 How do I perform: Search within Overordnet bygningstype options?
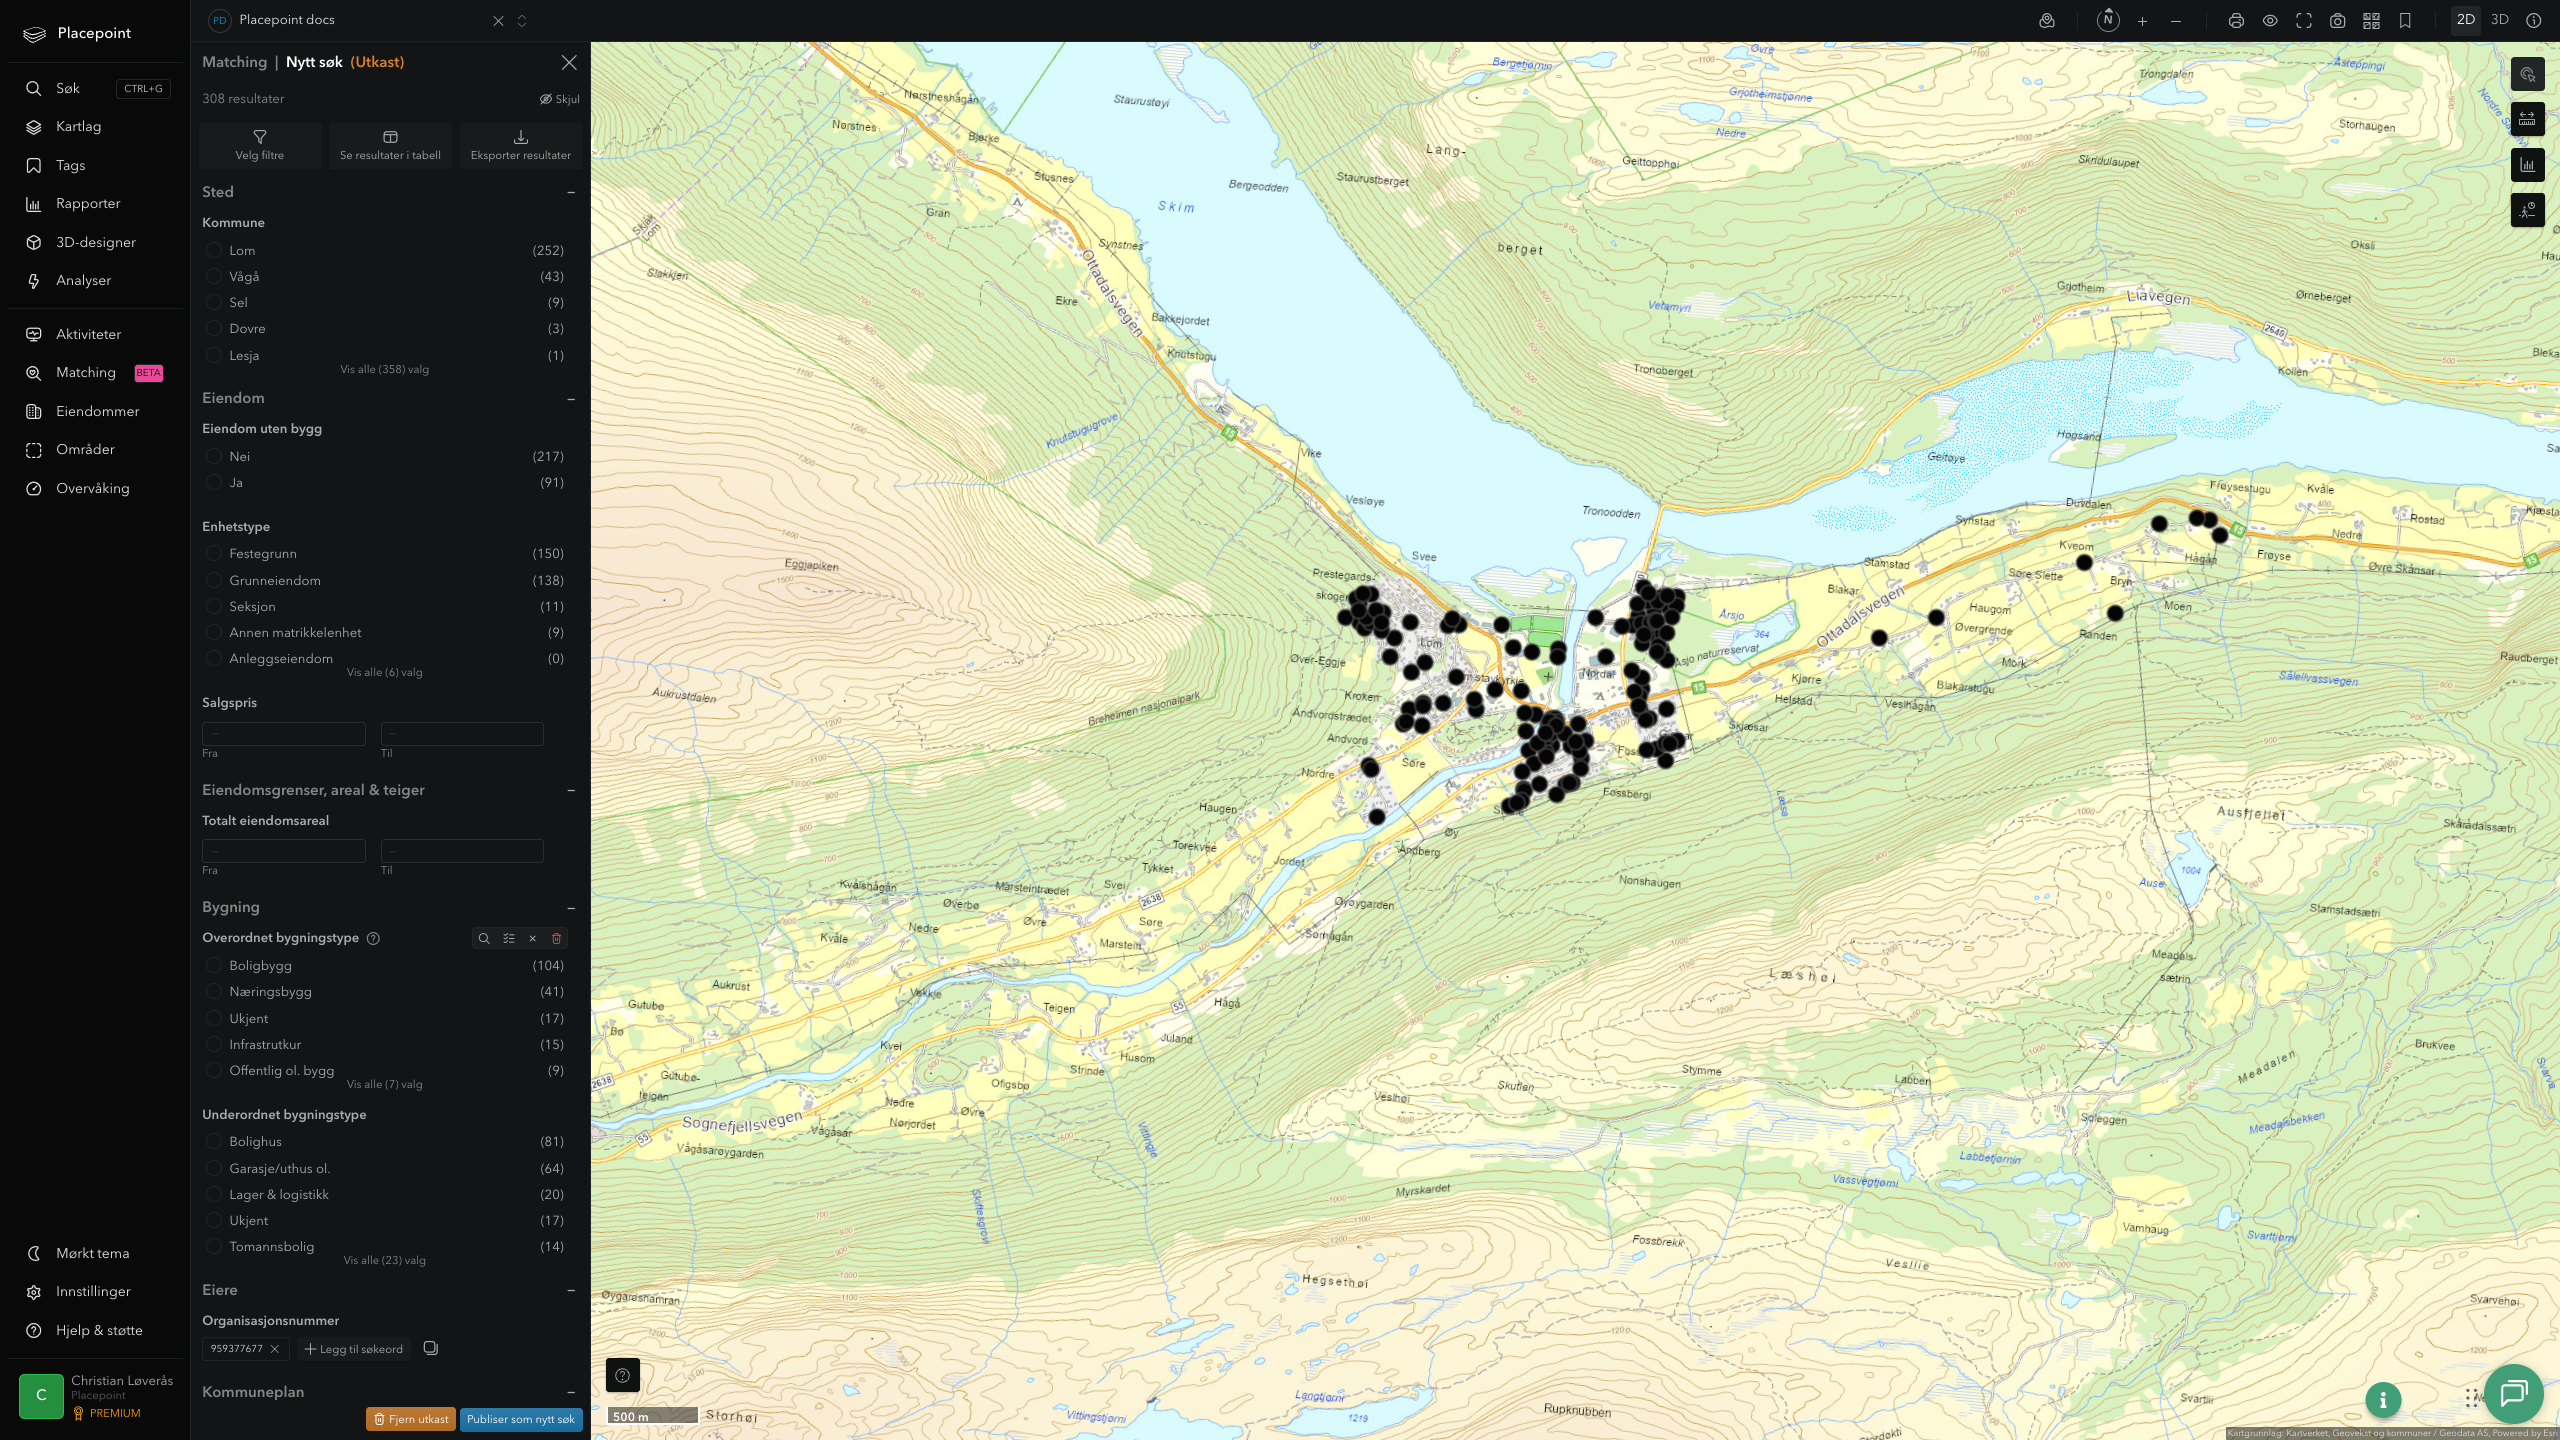point(484,938)
